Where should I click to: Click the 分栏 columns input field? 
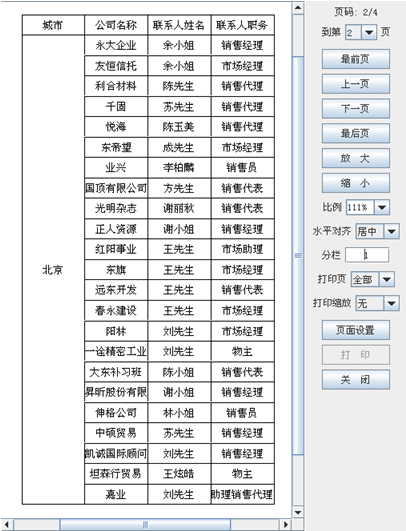pos(367,255)
